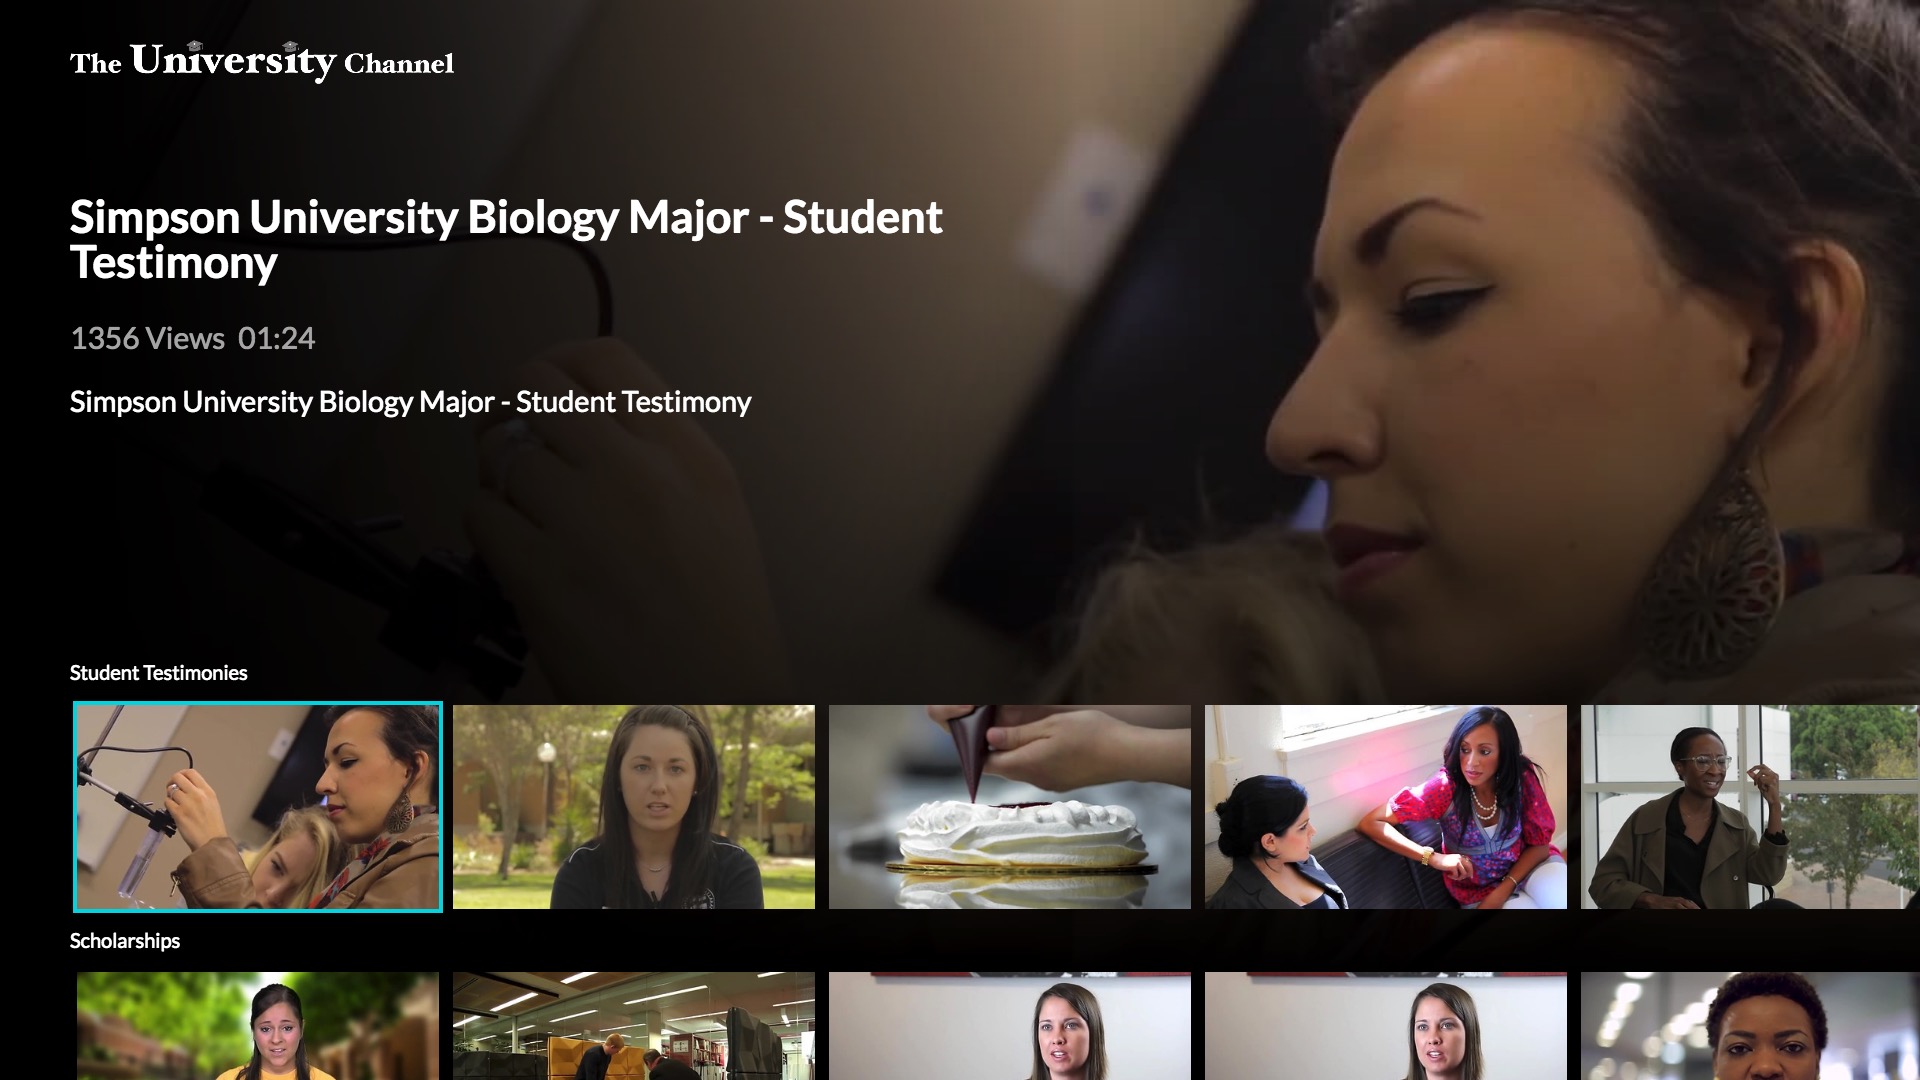The height and width of the screenshot is (1080, 1920).
Task: Open the fourth Scholarships video thumbnail
Action: pyautogui.click(x=1386, y=1026)
